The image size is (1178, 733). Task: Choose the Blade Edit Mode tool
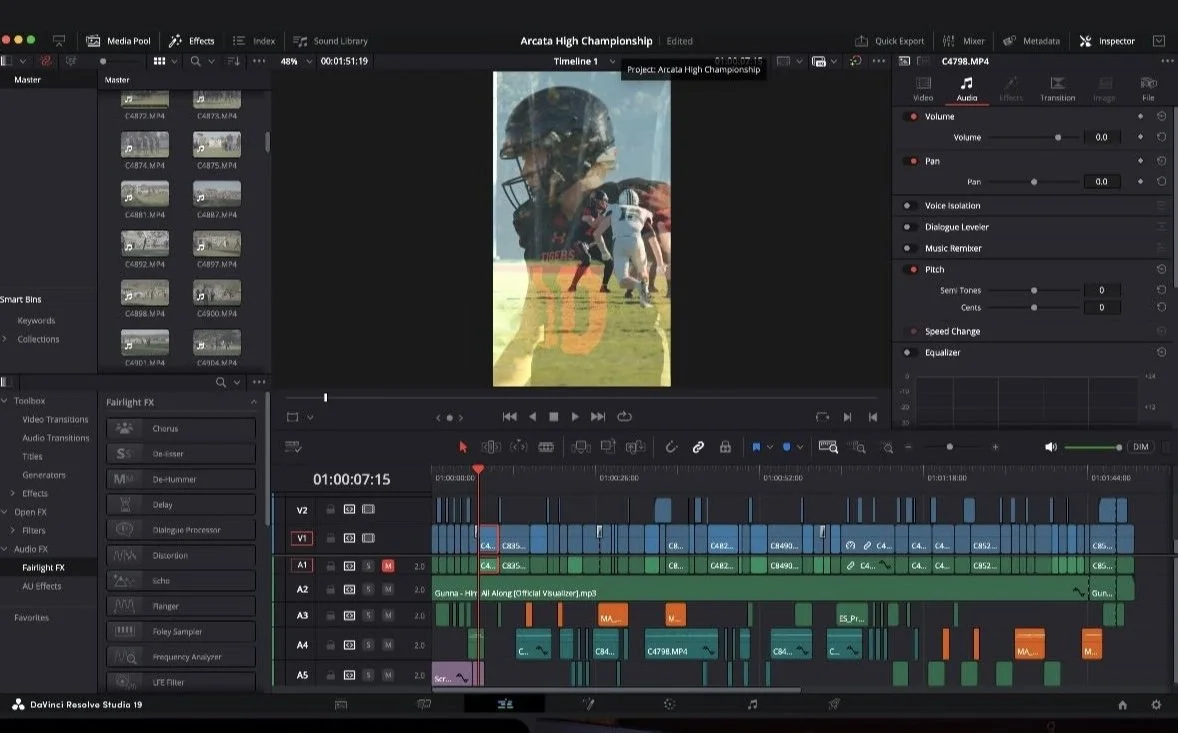(546, 447)
